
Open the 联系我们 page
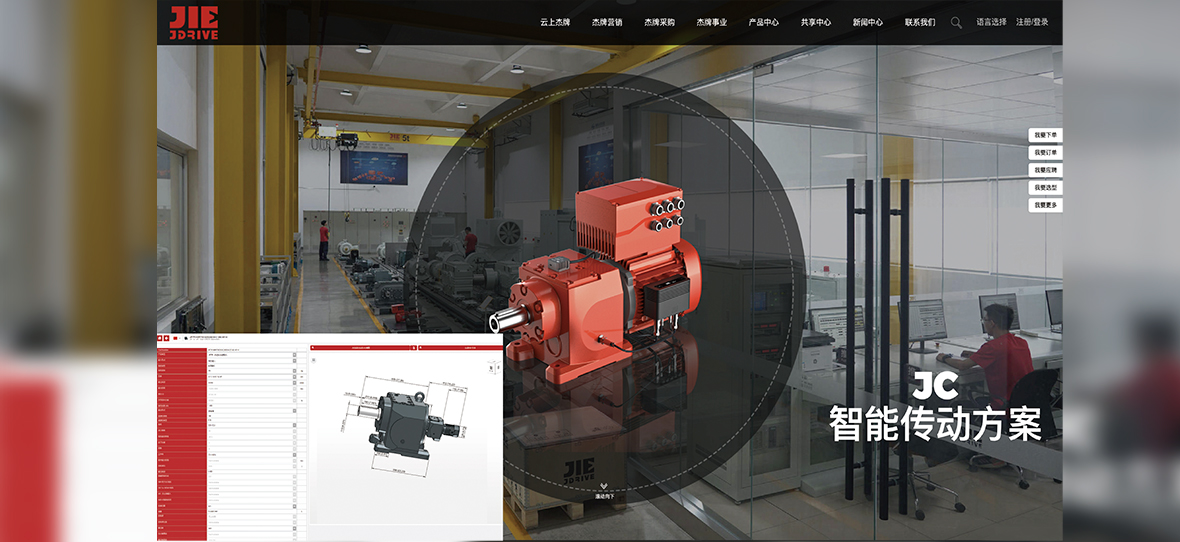pos(919,22)
